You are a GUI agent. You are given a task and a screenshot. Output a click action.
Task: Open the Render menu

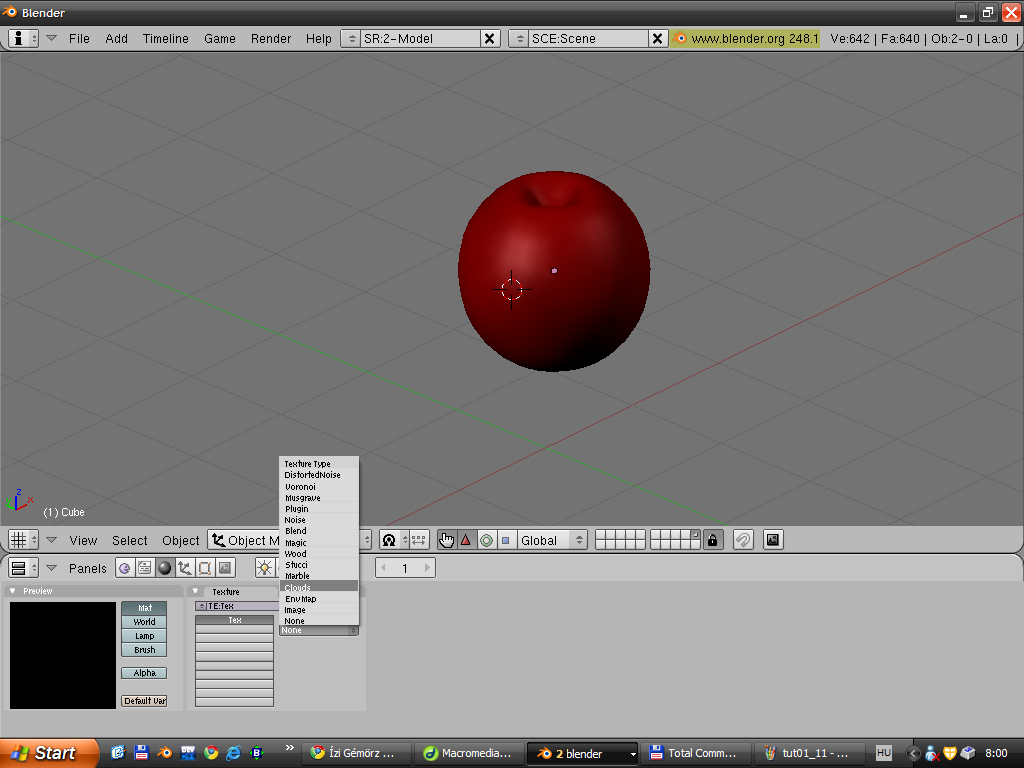click(x=271, y=39)
